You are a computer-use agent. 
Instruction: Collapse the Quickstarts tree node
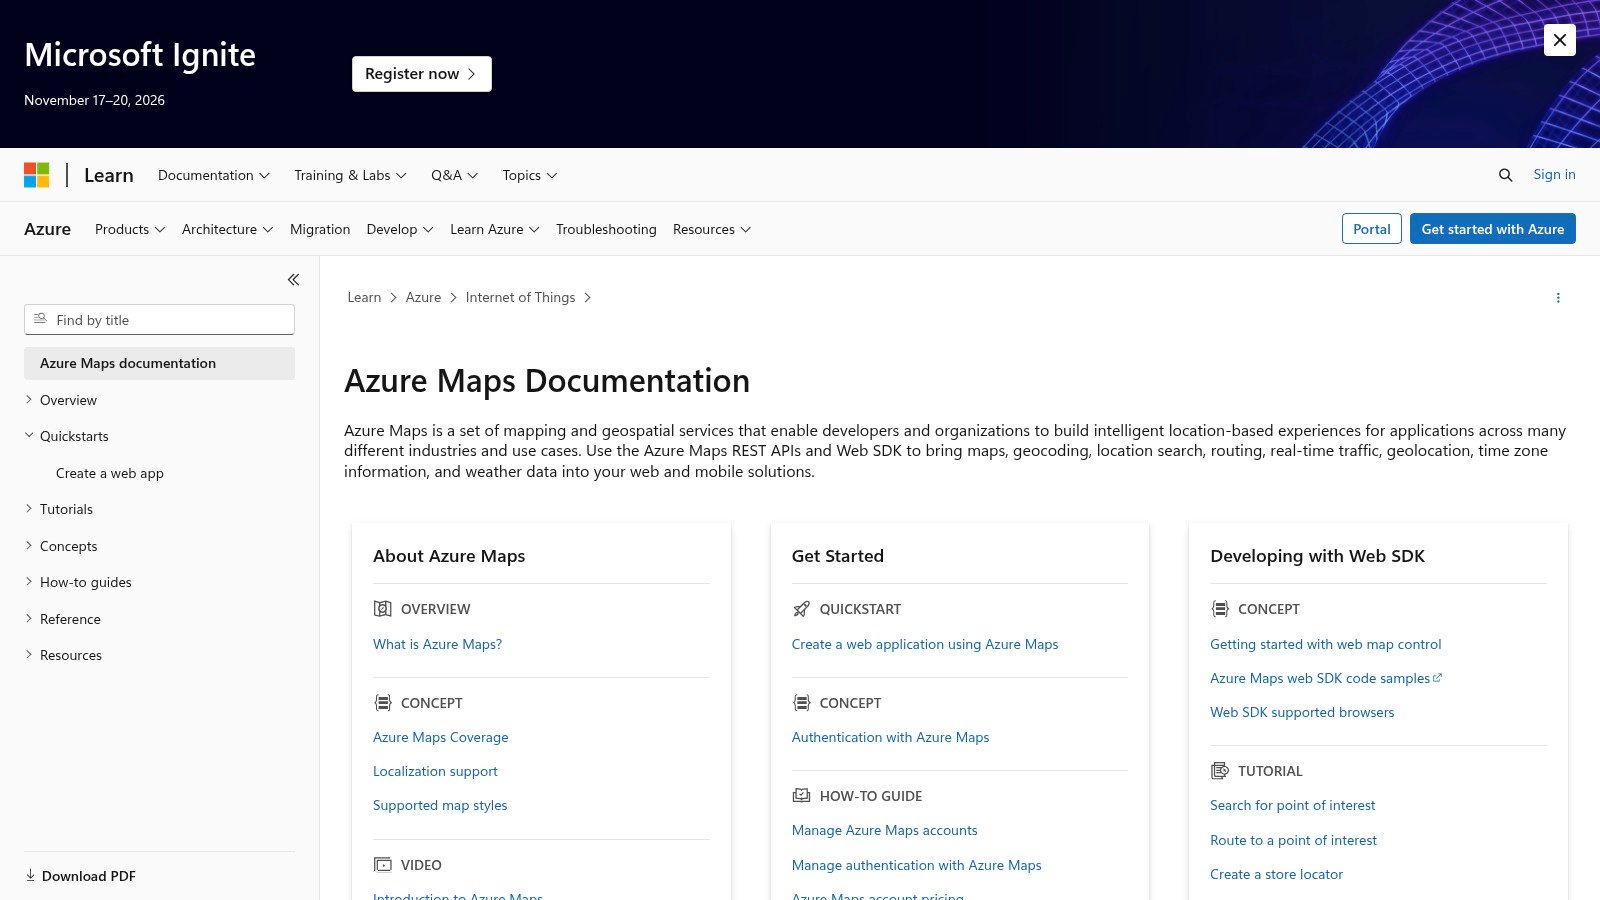29,436
